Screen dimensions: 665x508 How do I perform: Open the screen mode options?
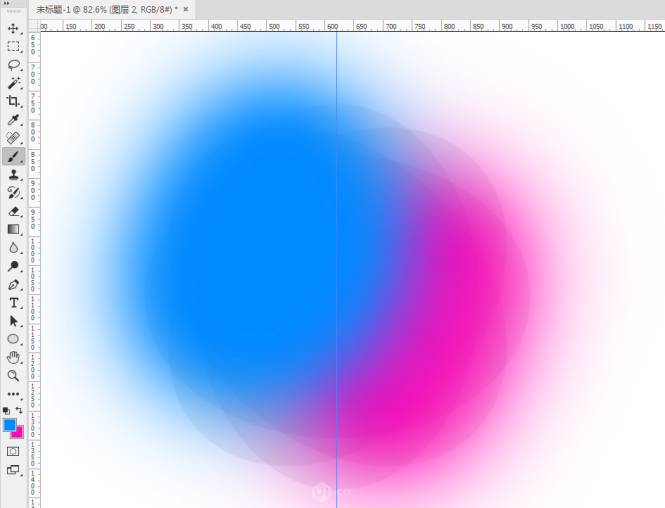click(x=14, y=470)
